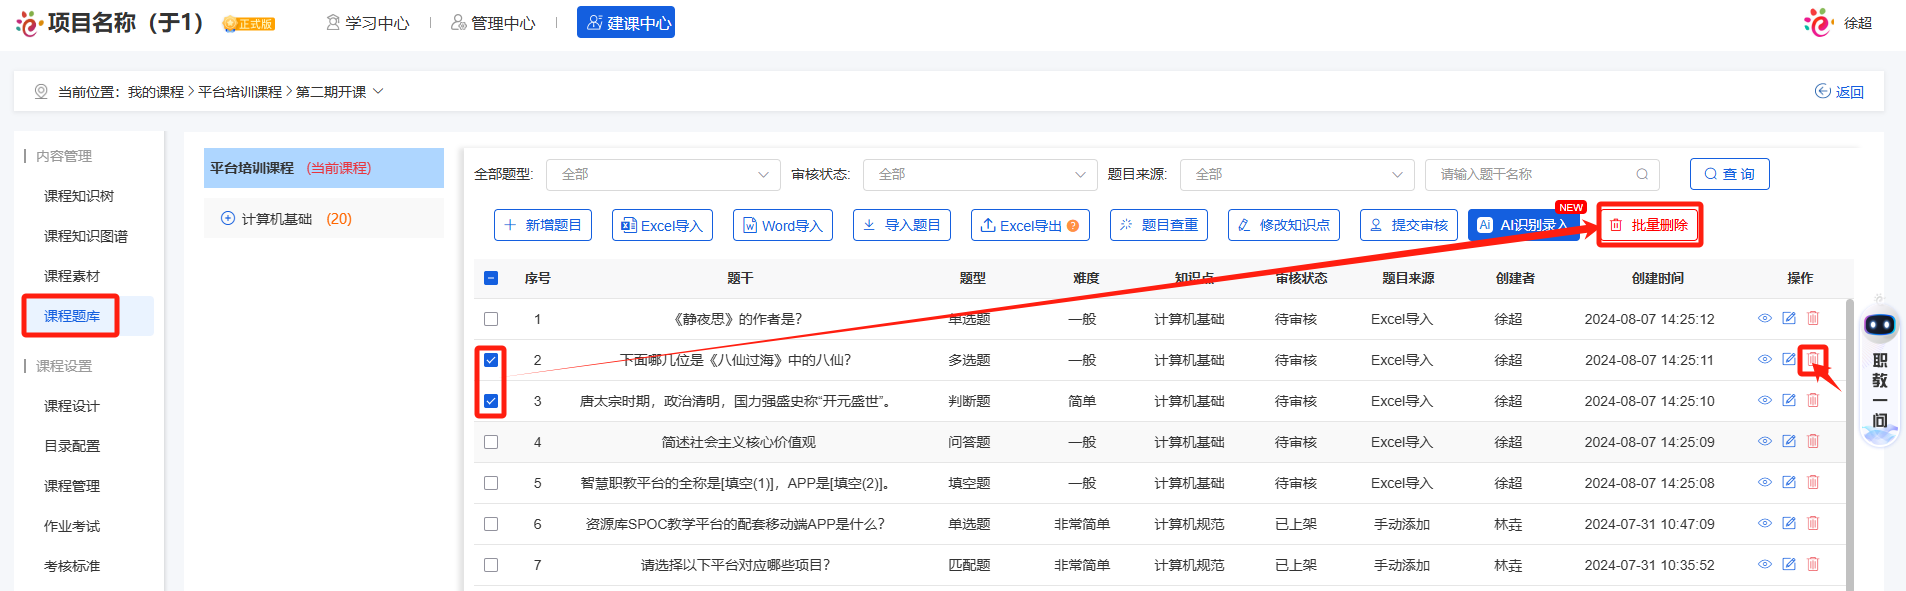Open 课程素材 in sidebar
The height and width of the screenshot is (591, 1906).
click(72, 276)
